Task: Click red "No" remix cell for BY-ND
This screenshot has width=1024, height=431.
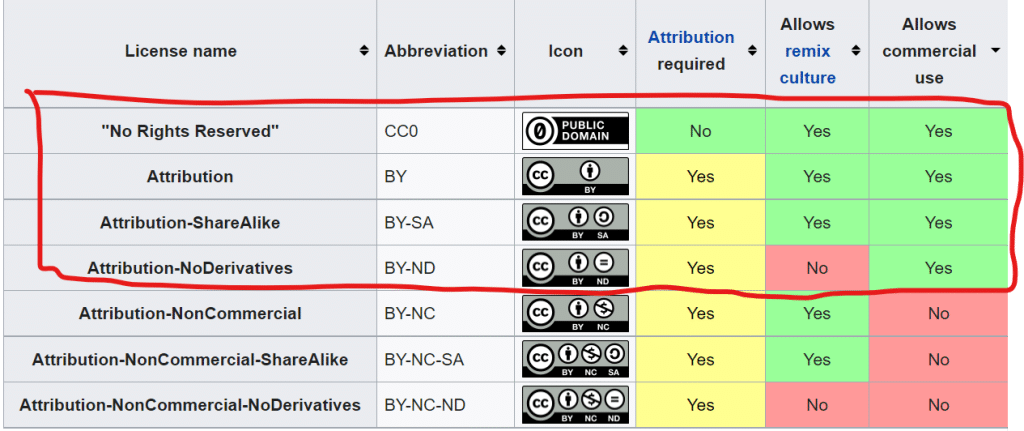Action: coord(817,268)
